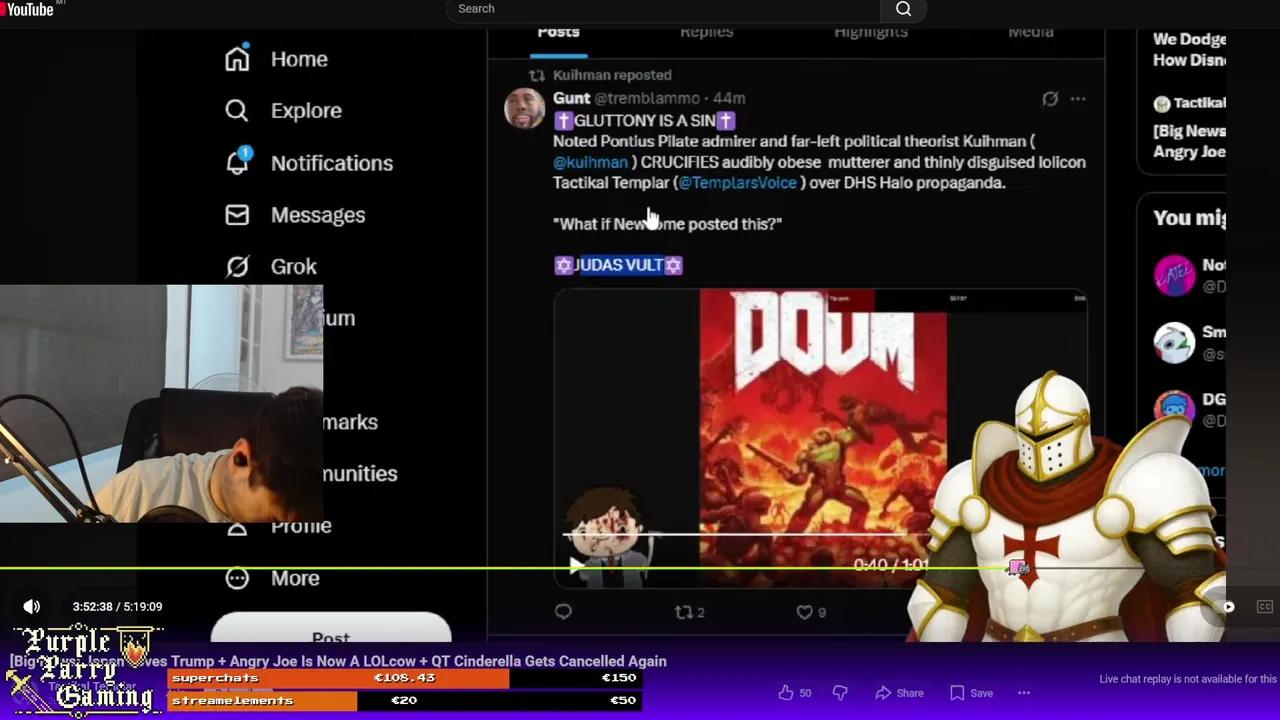Image resolution: width=1280 pixels, height=720 pixels.
Task: Open Messages in the X sidebar
Action: [295, 215]
